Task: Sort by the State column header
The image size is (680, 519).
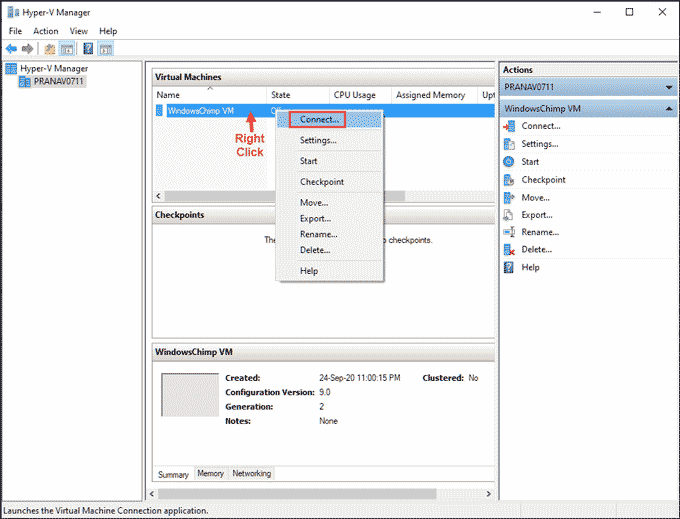Action: (298, 95)
